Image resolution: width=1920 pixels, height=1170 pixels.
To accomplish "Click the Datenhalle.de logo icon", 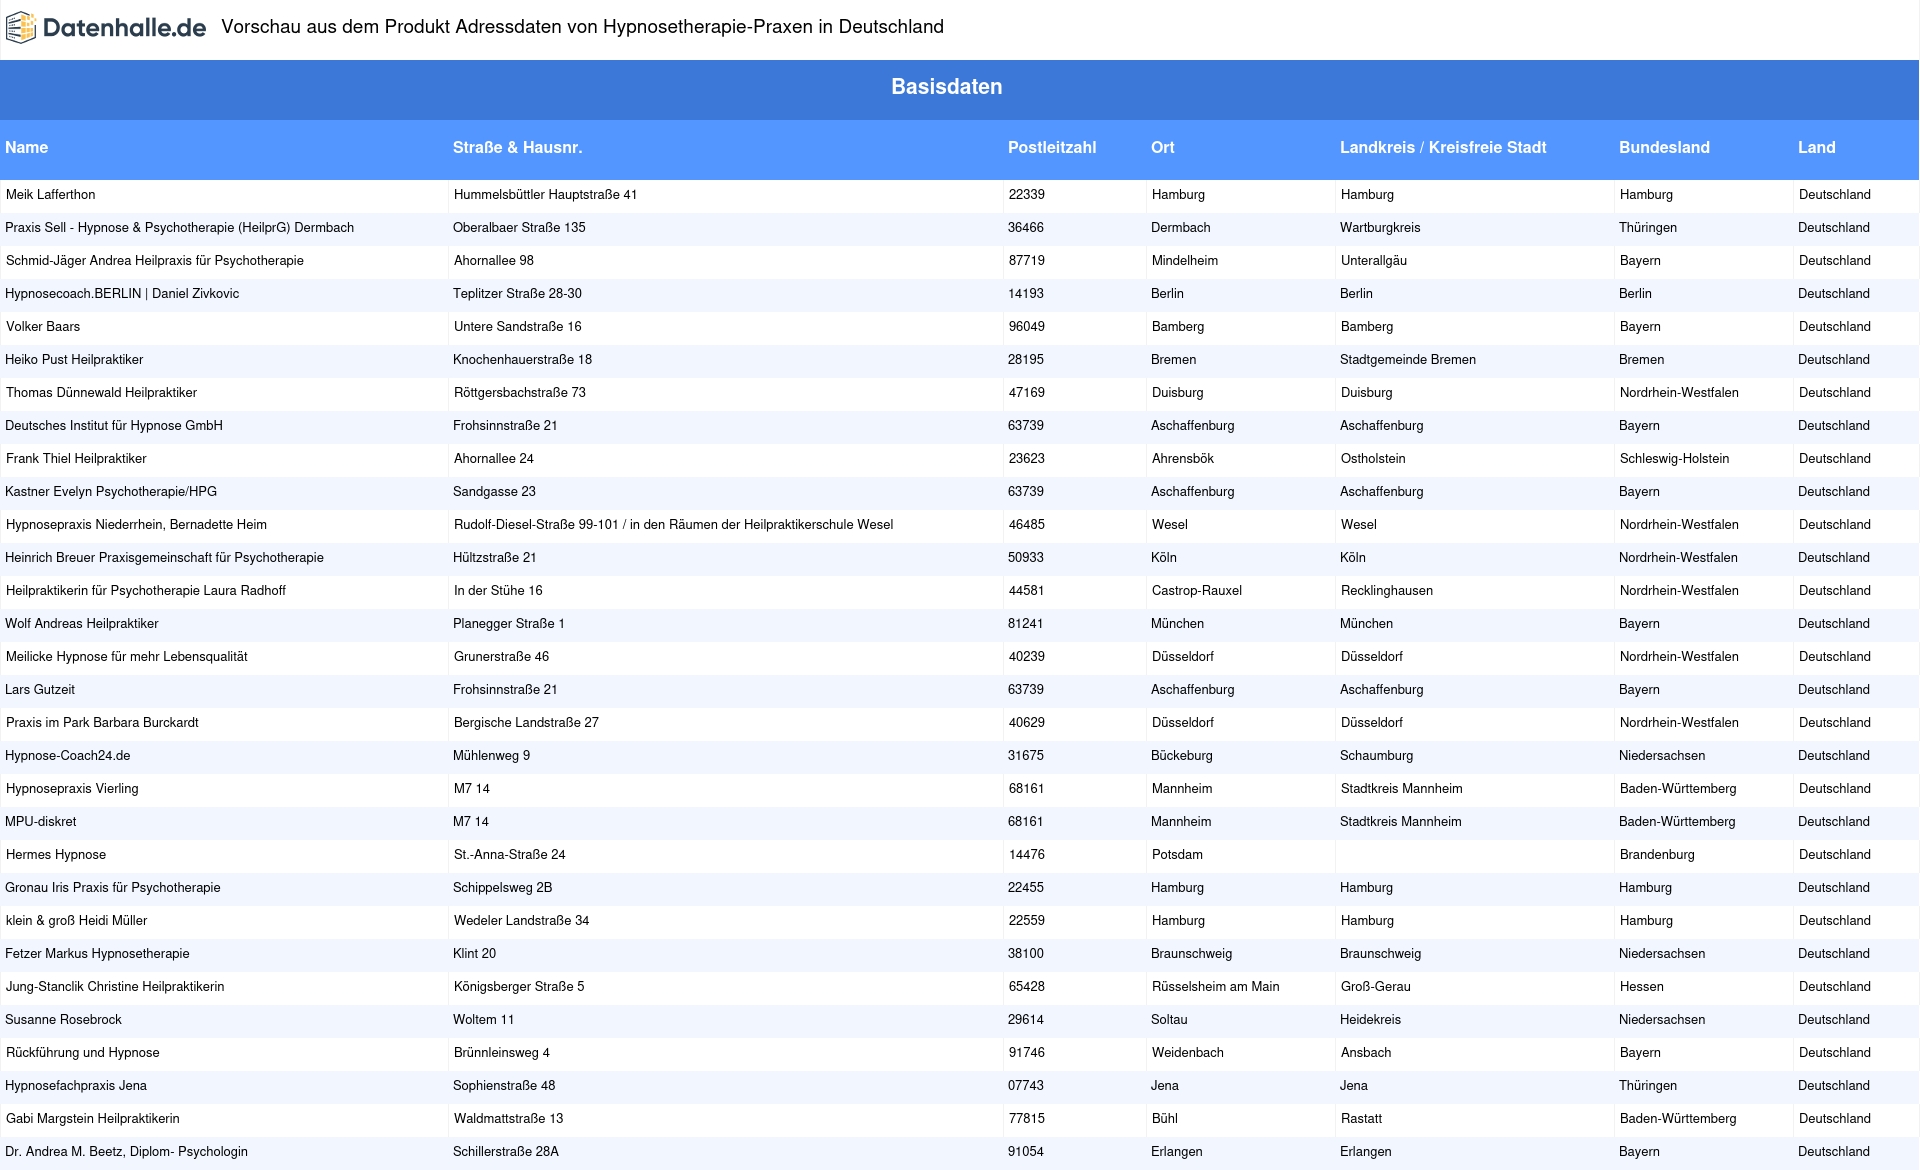I will [21, 28].
